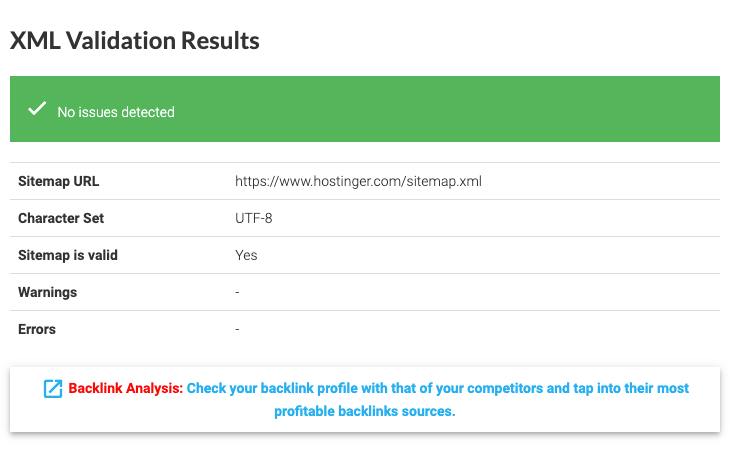The height and width of the screenshot is (449, 731).
Task: Click 'tap into their most' link text
Action: 627,388
